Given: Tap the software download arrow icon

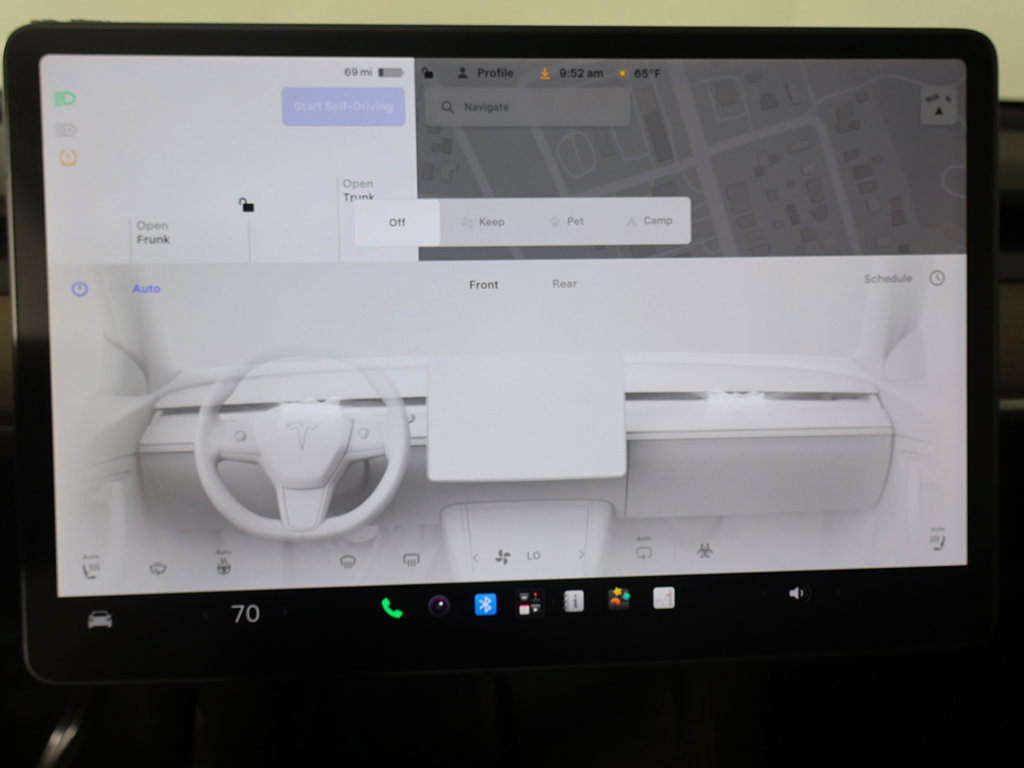Looking at the screenshot, I should pos(545,73).
